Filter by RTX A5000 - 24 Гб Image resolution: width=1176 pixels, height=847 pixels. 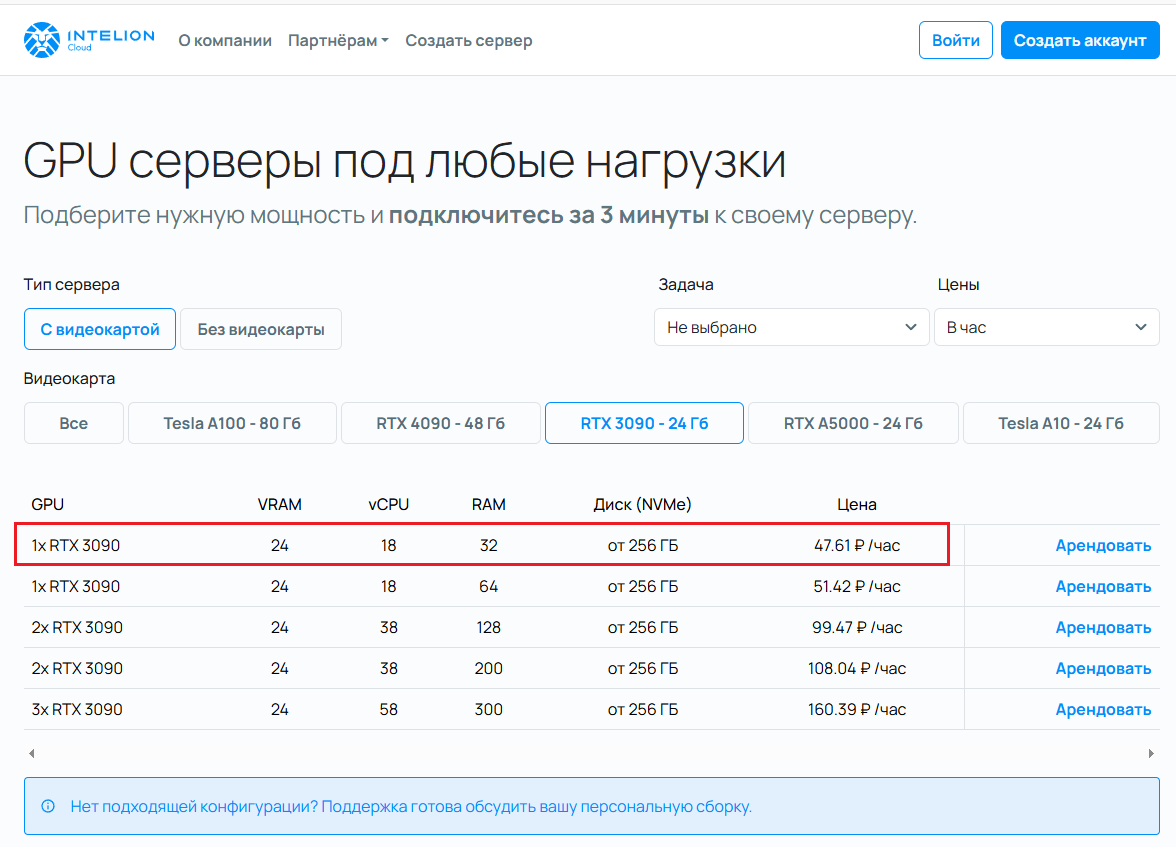coord(854,423)
